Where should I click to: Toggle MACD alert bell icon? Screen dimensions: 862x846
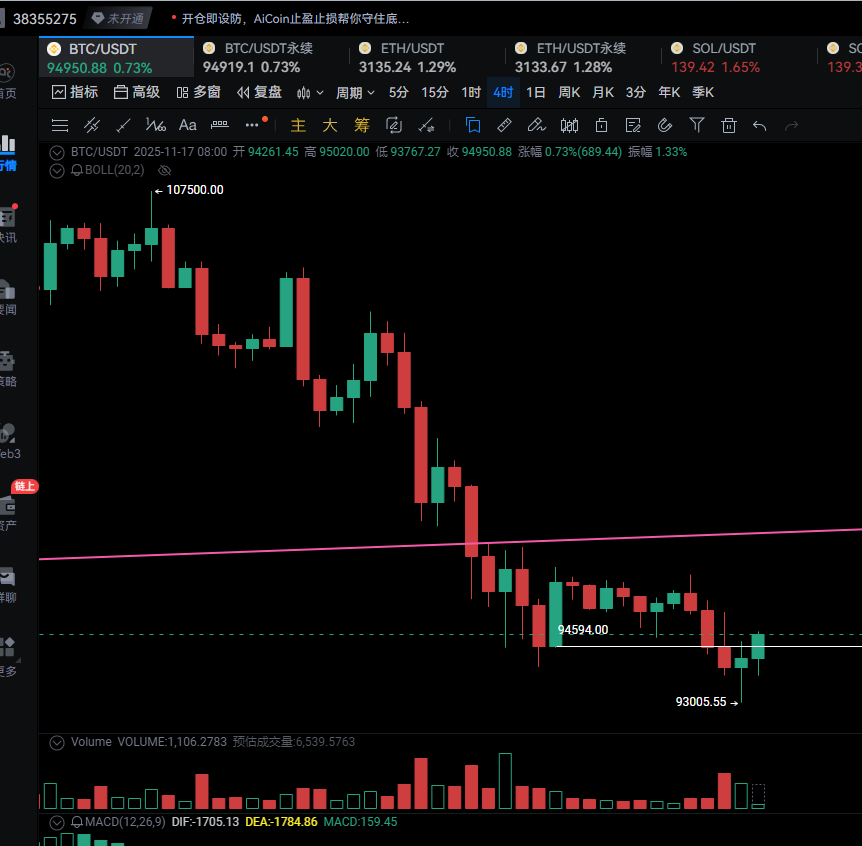pos(77,821)
